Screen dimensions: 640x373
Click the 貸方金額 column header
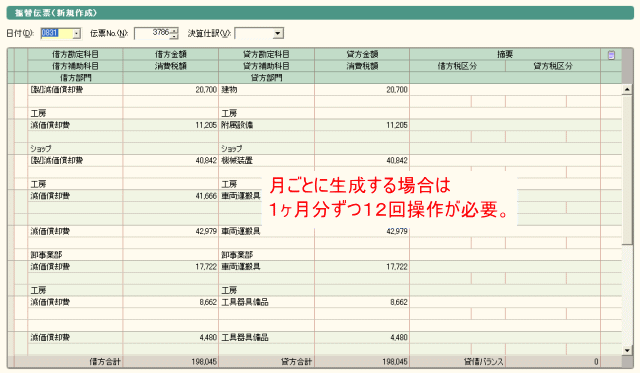362,54
